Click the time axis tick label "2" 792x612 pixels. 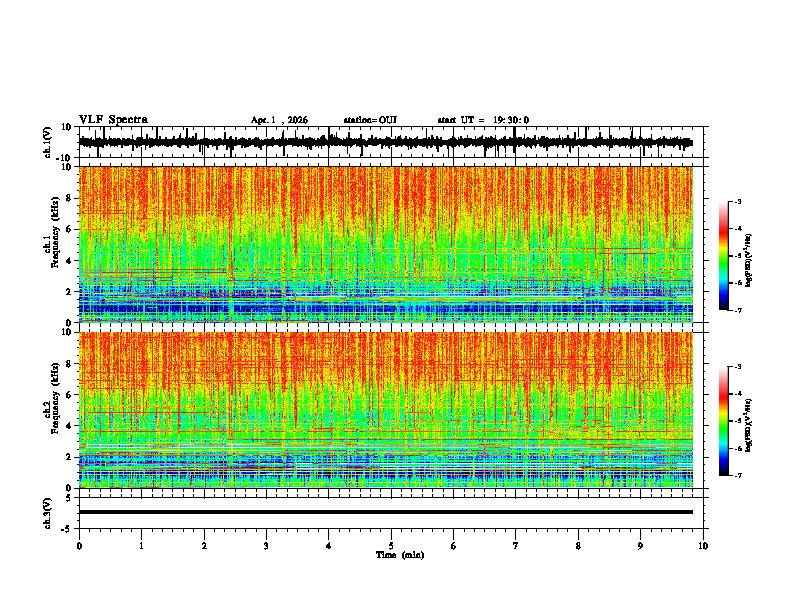tap(204, 546)
